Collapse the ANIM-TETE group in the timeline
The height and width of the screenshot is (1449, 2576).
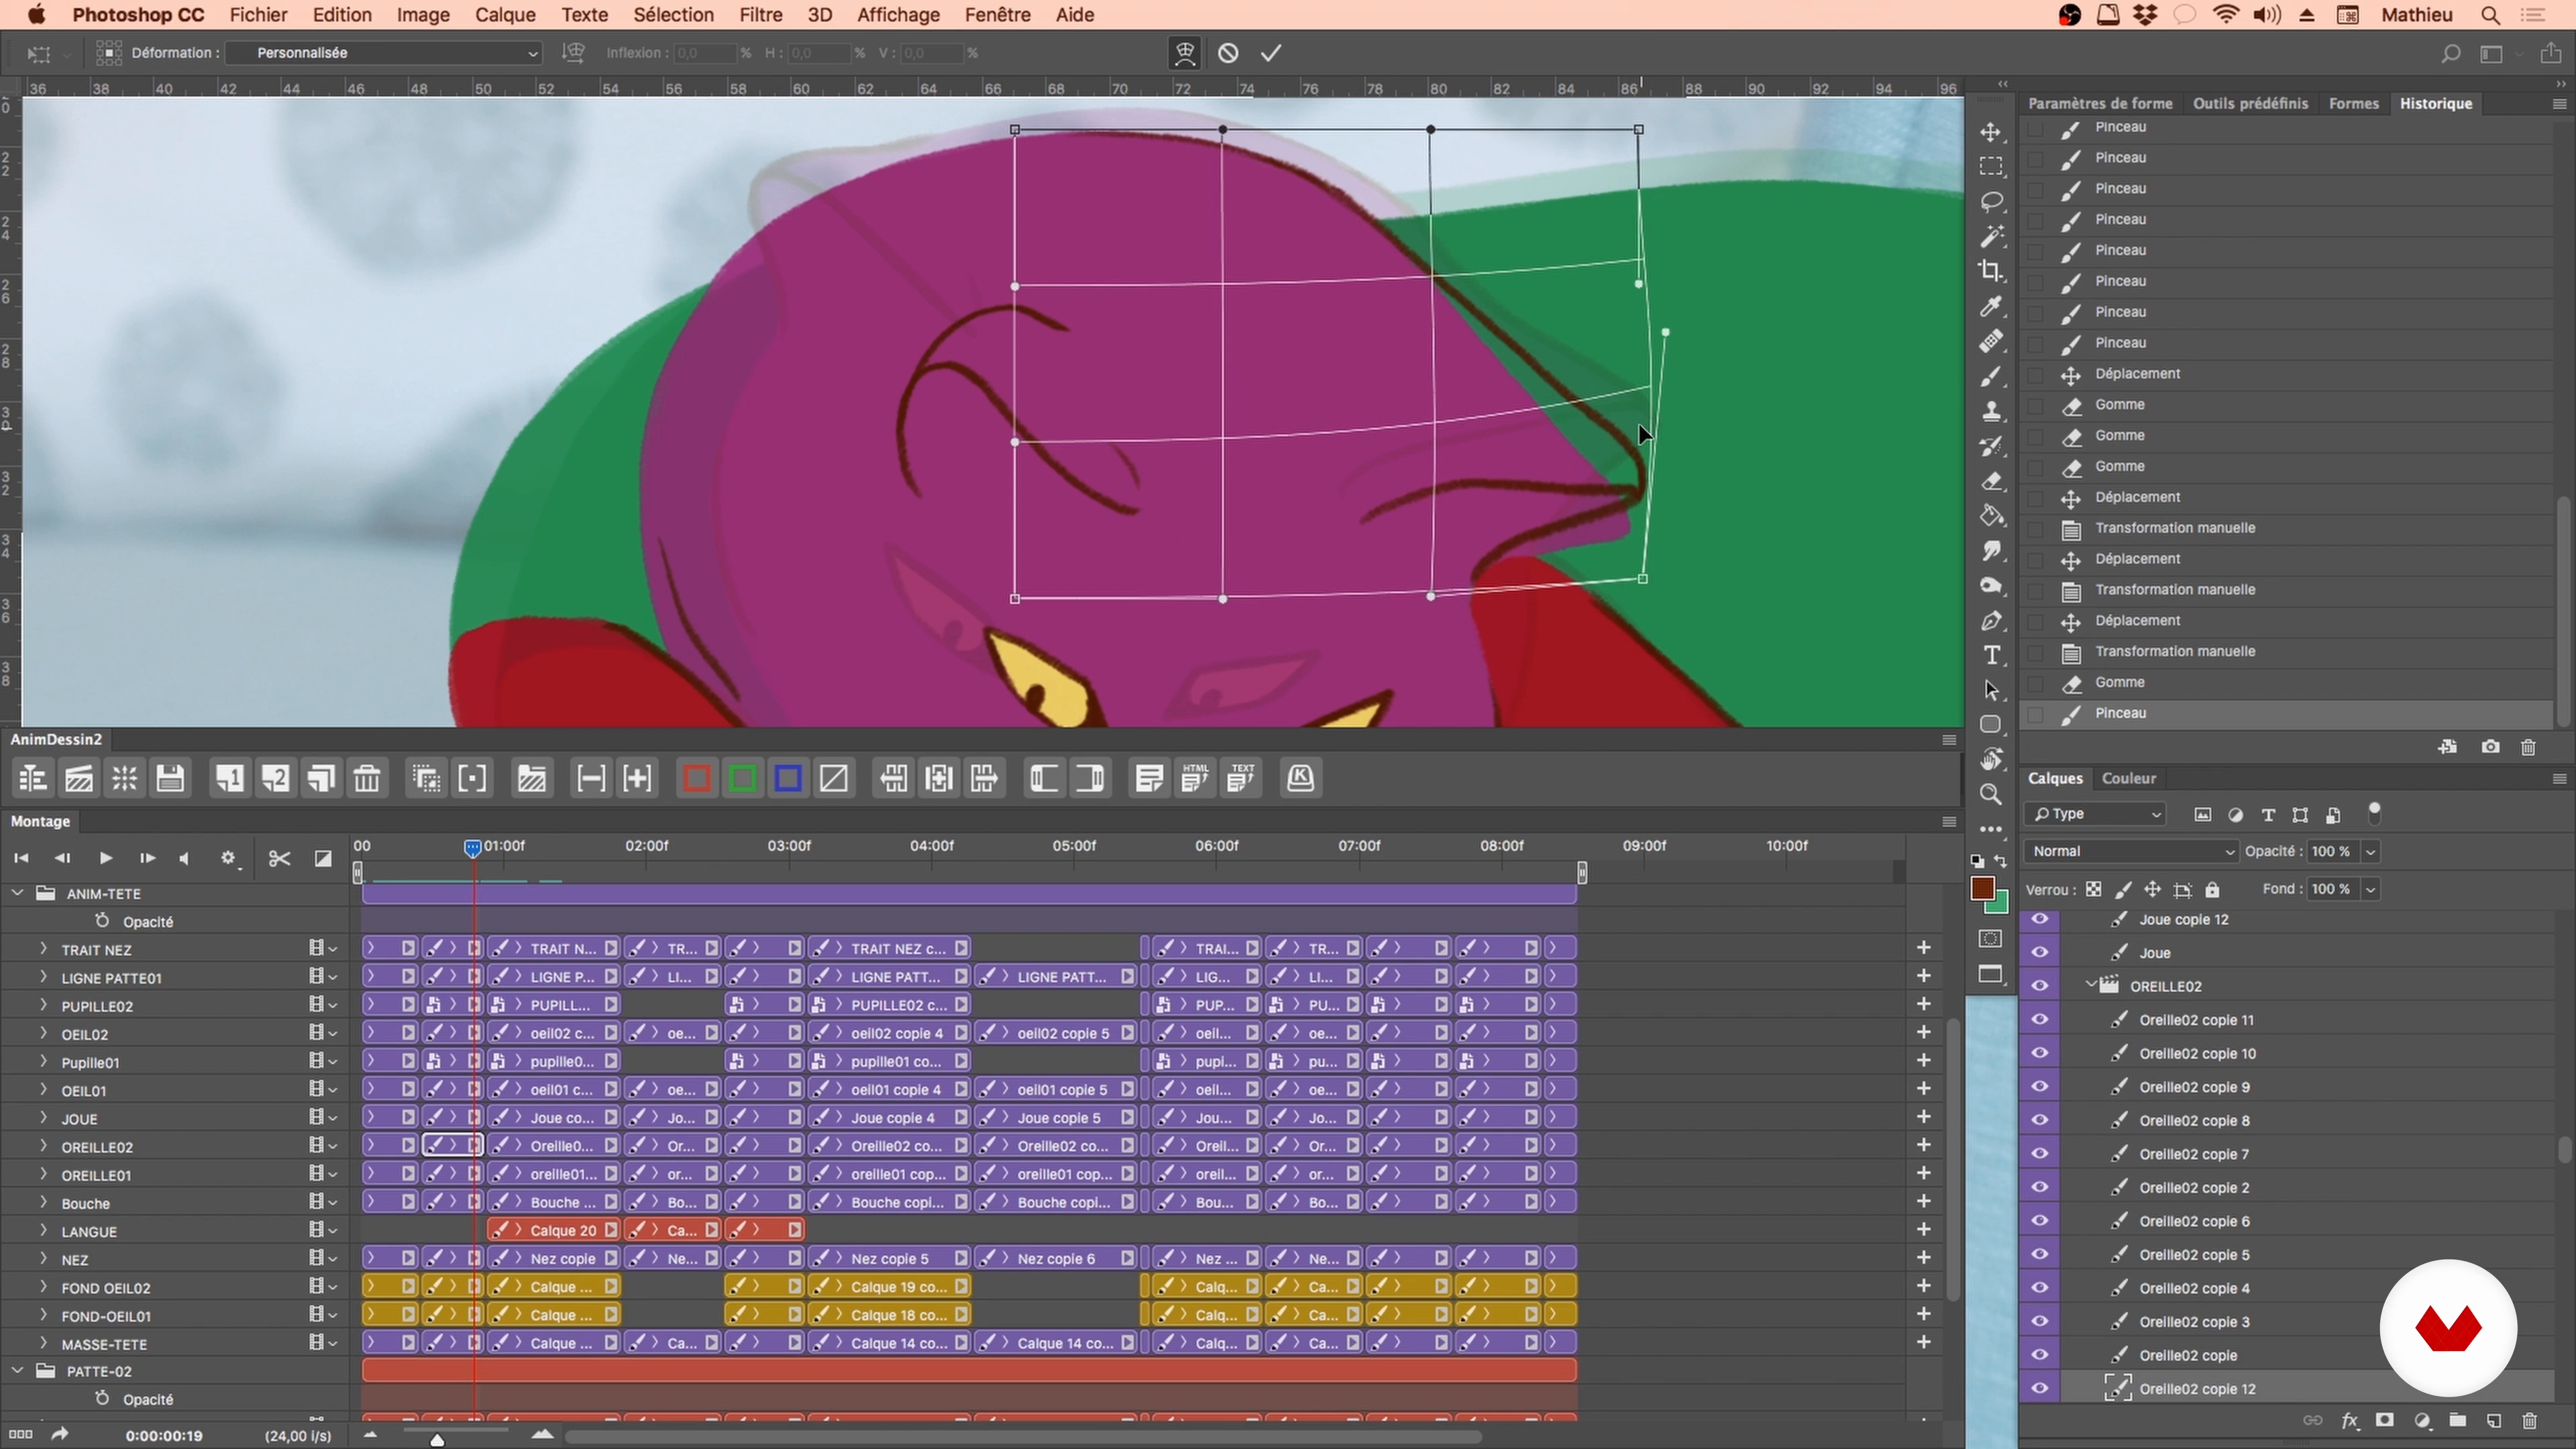click(x=17, y=893)
